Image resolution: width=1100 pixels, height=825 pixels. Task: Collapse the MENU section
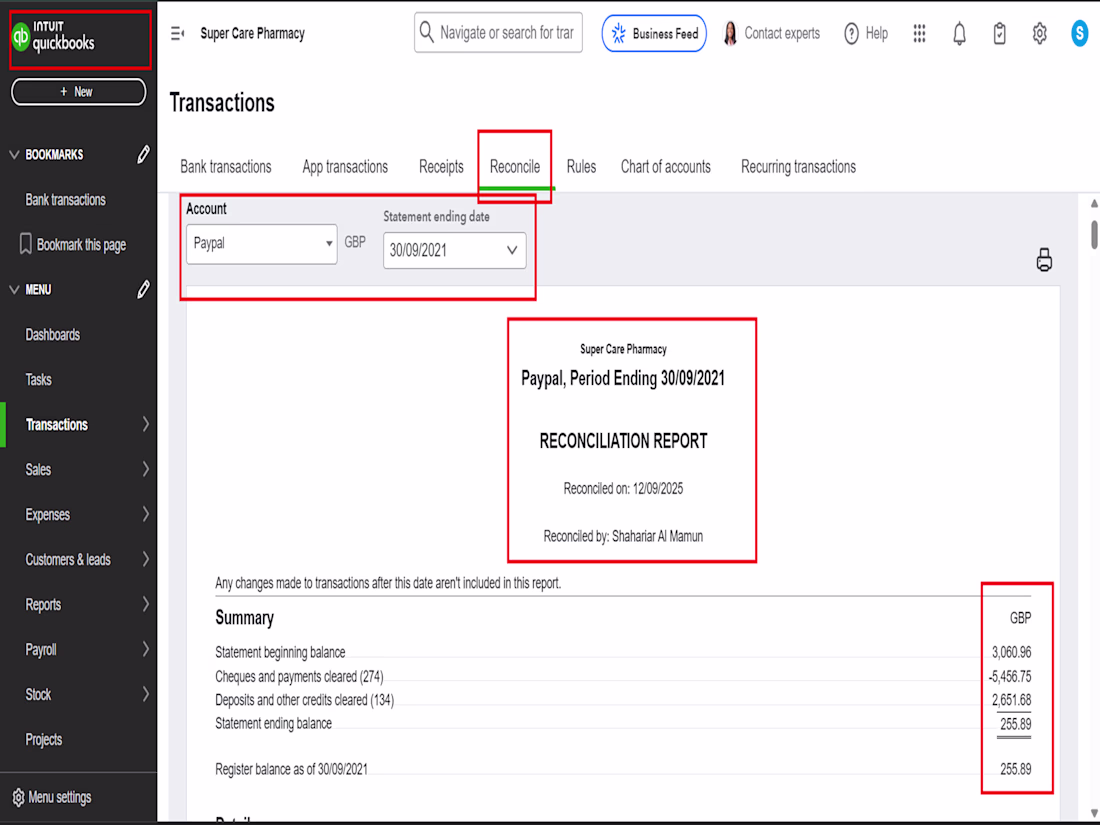click(14, 289)
